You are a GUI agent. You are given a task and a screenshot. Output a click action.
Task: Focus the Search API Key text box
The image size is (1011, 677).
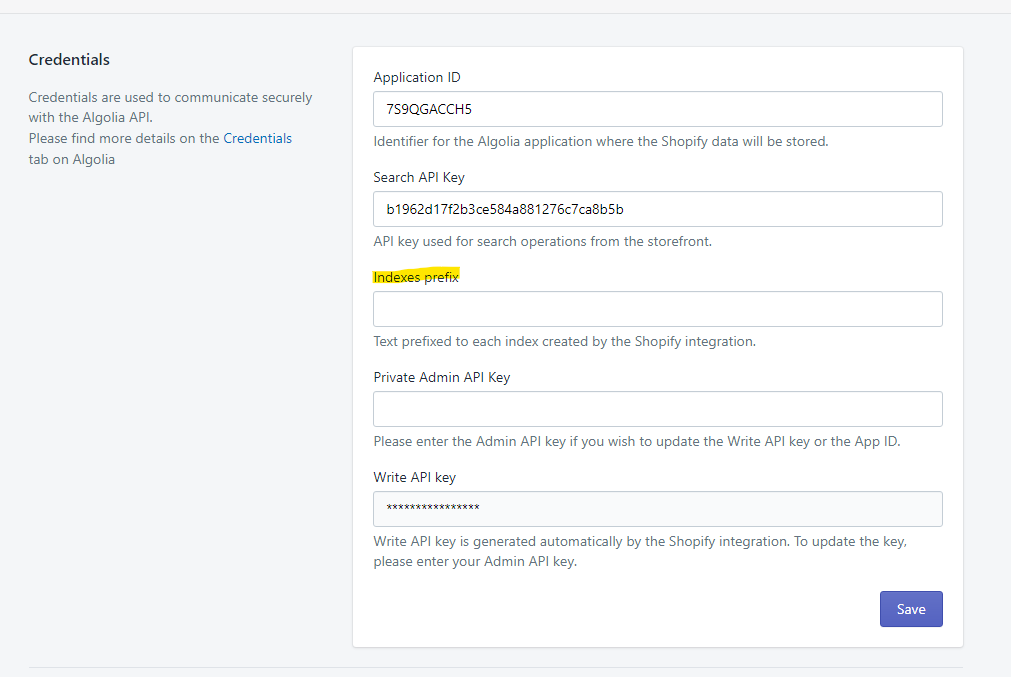657,209
